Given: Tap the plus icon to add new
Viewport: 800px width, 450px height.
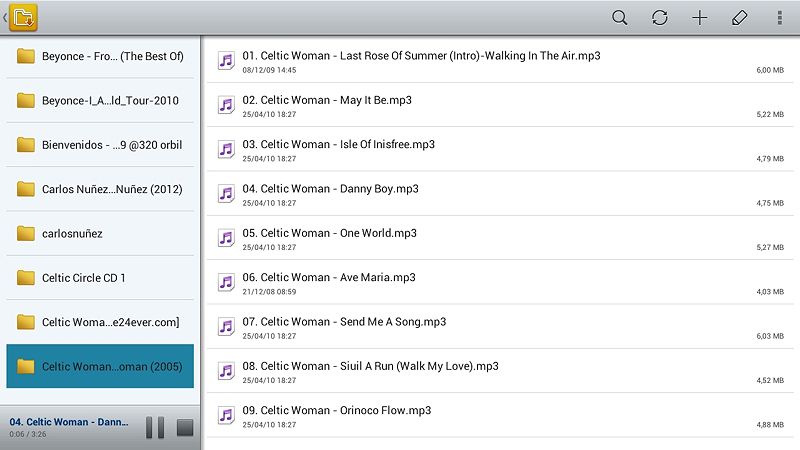Looking at the screenshot, I should tap(699, 18).
